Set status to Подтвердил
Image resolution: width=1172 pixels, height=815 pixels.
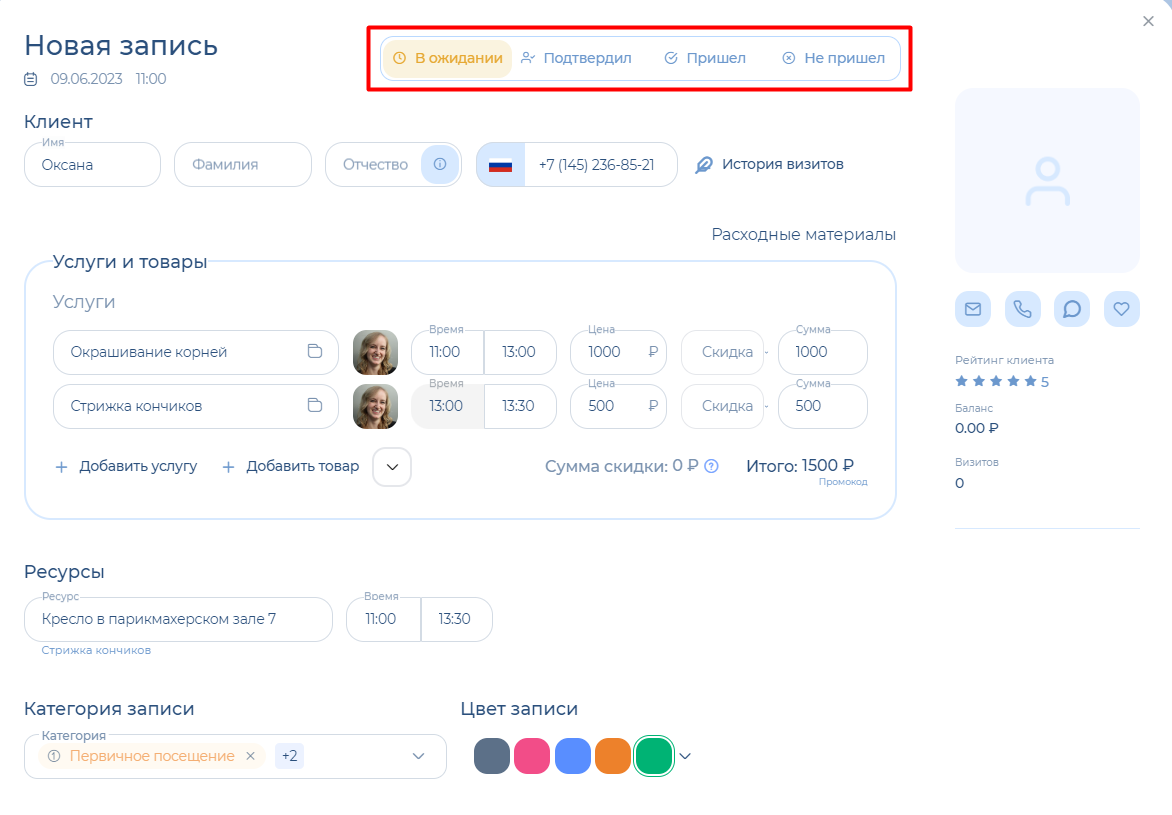point(576,58)
